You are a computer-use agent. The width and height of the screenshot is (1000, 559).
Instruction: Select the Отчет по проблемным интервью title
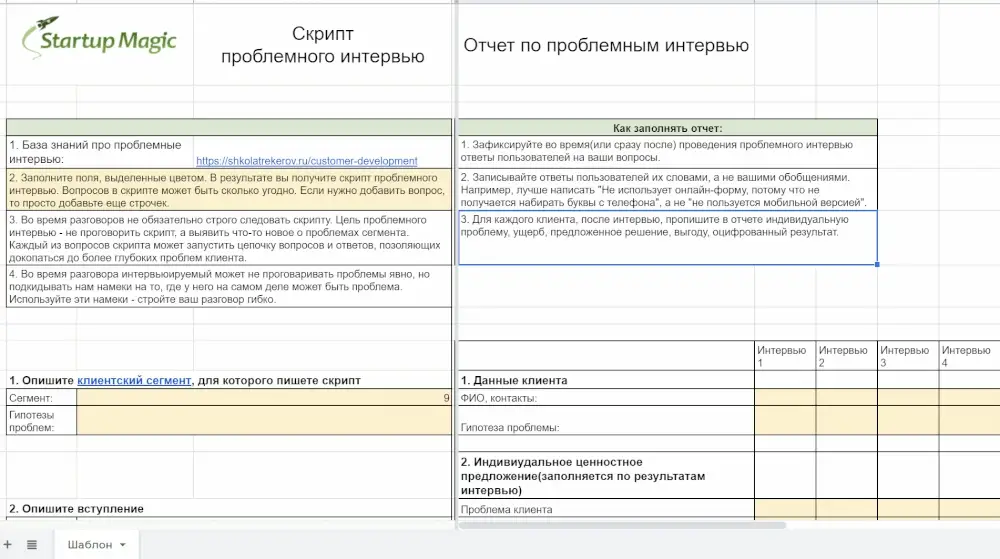[606, 45]
